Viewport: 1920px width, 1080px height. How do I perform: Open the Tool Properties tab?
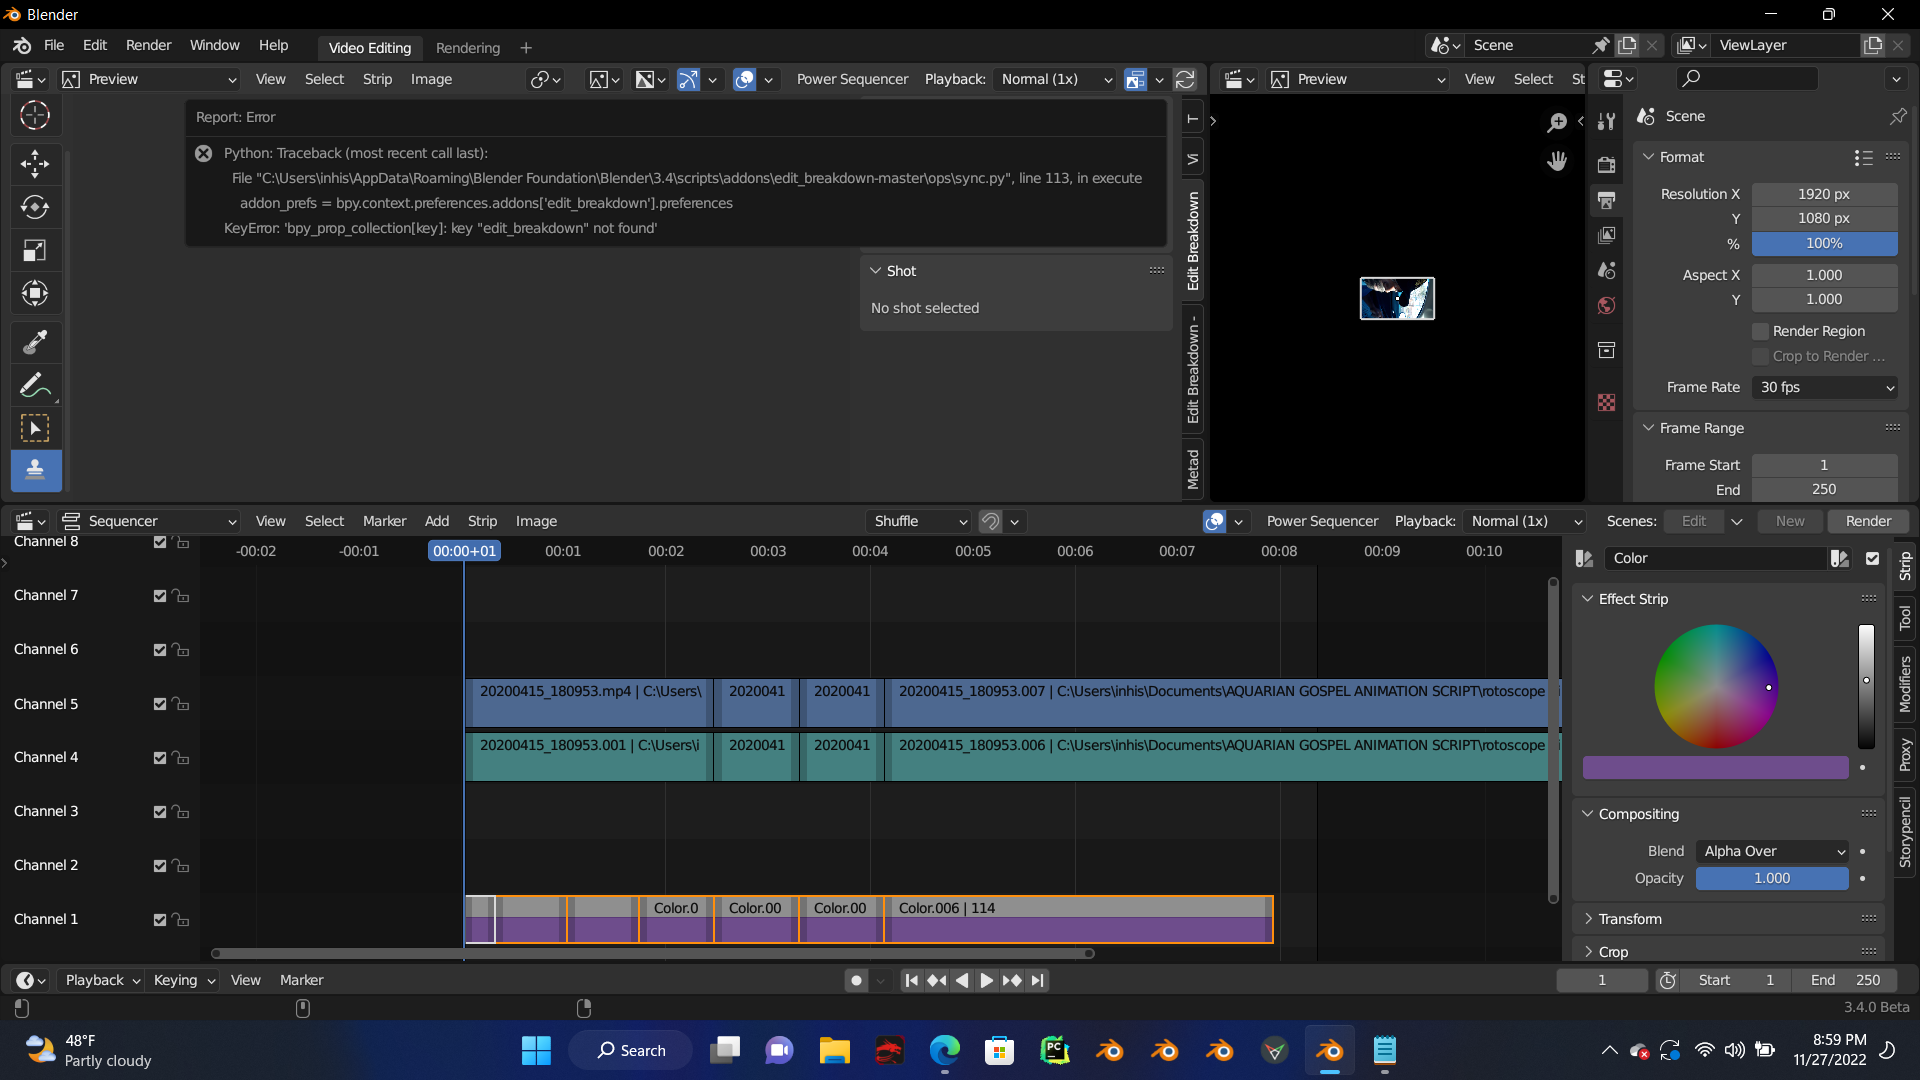(x=1607, y=120)
